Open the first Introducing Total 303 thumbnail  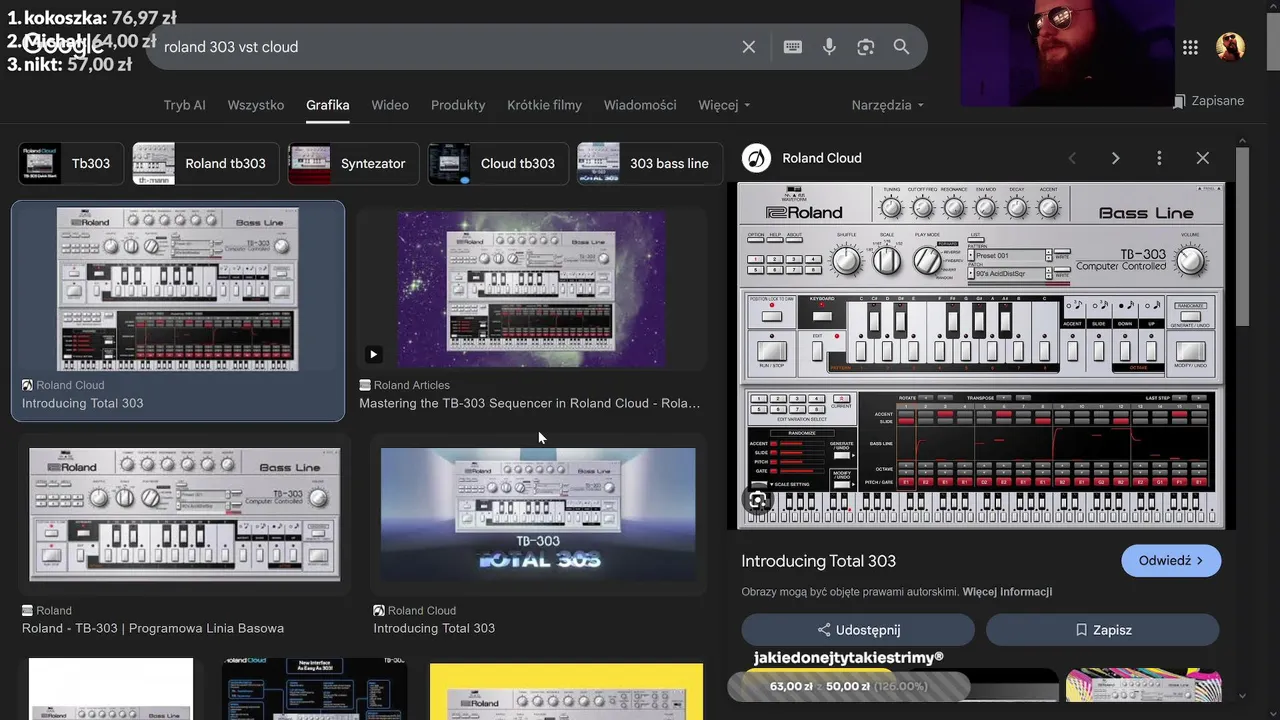tap(178, 288)
